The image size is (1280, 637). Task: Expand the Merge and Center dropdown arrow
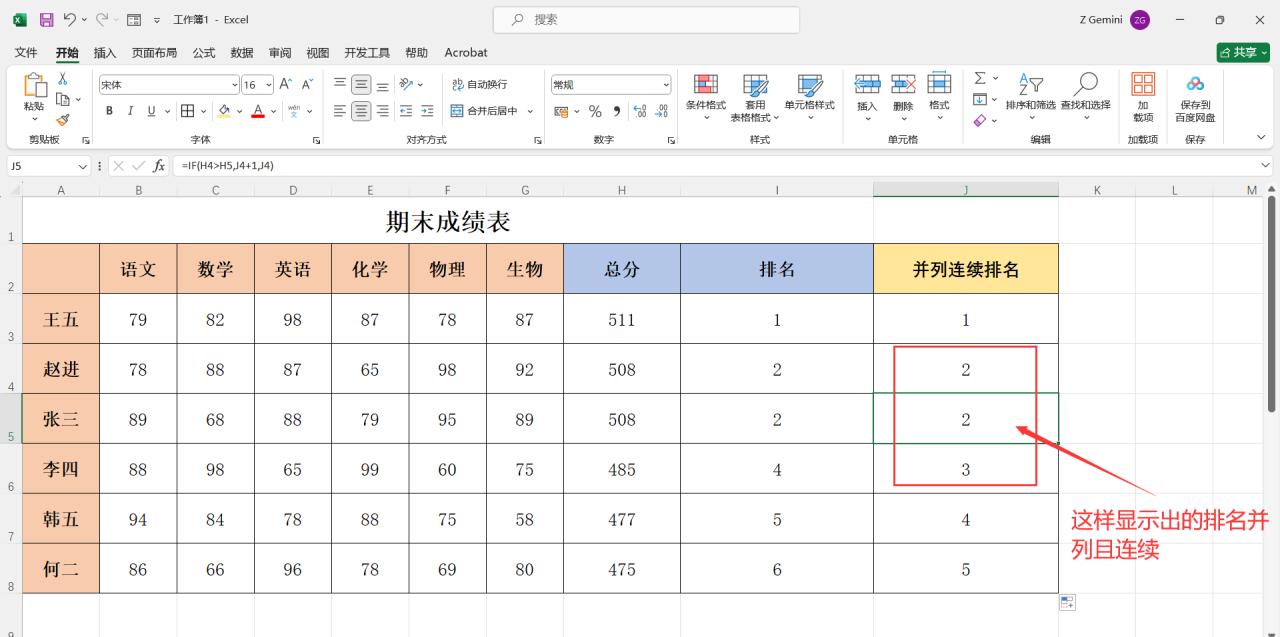[x=530, y=111]
